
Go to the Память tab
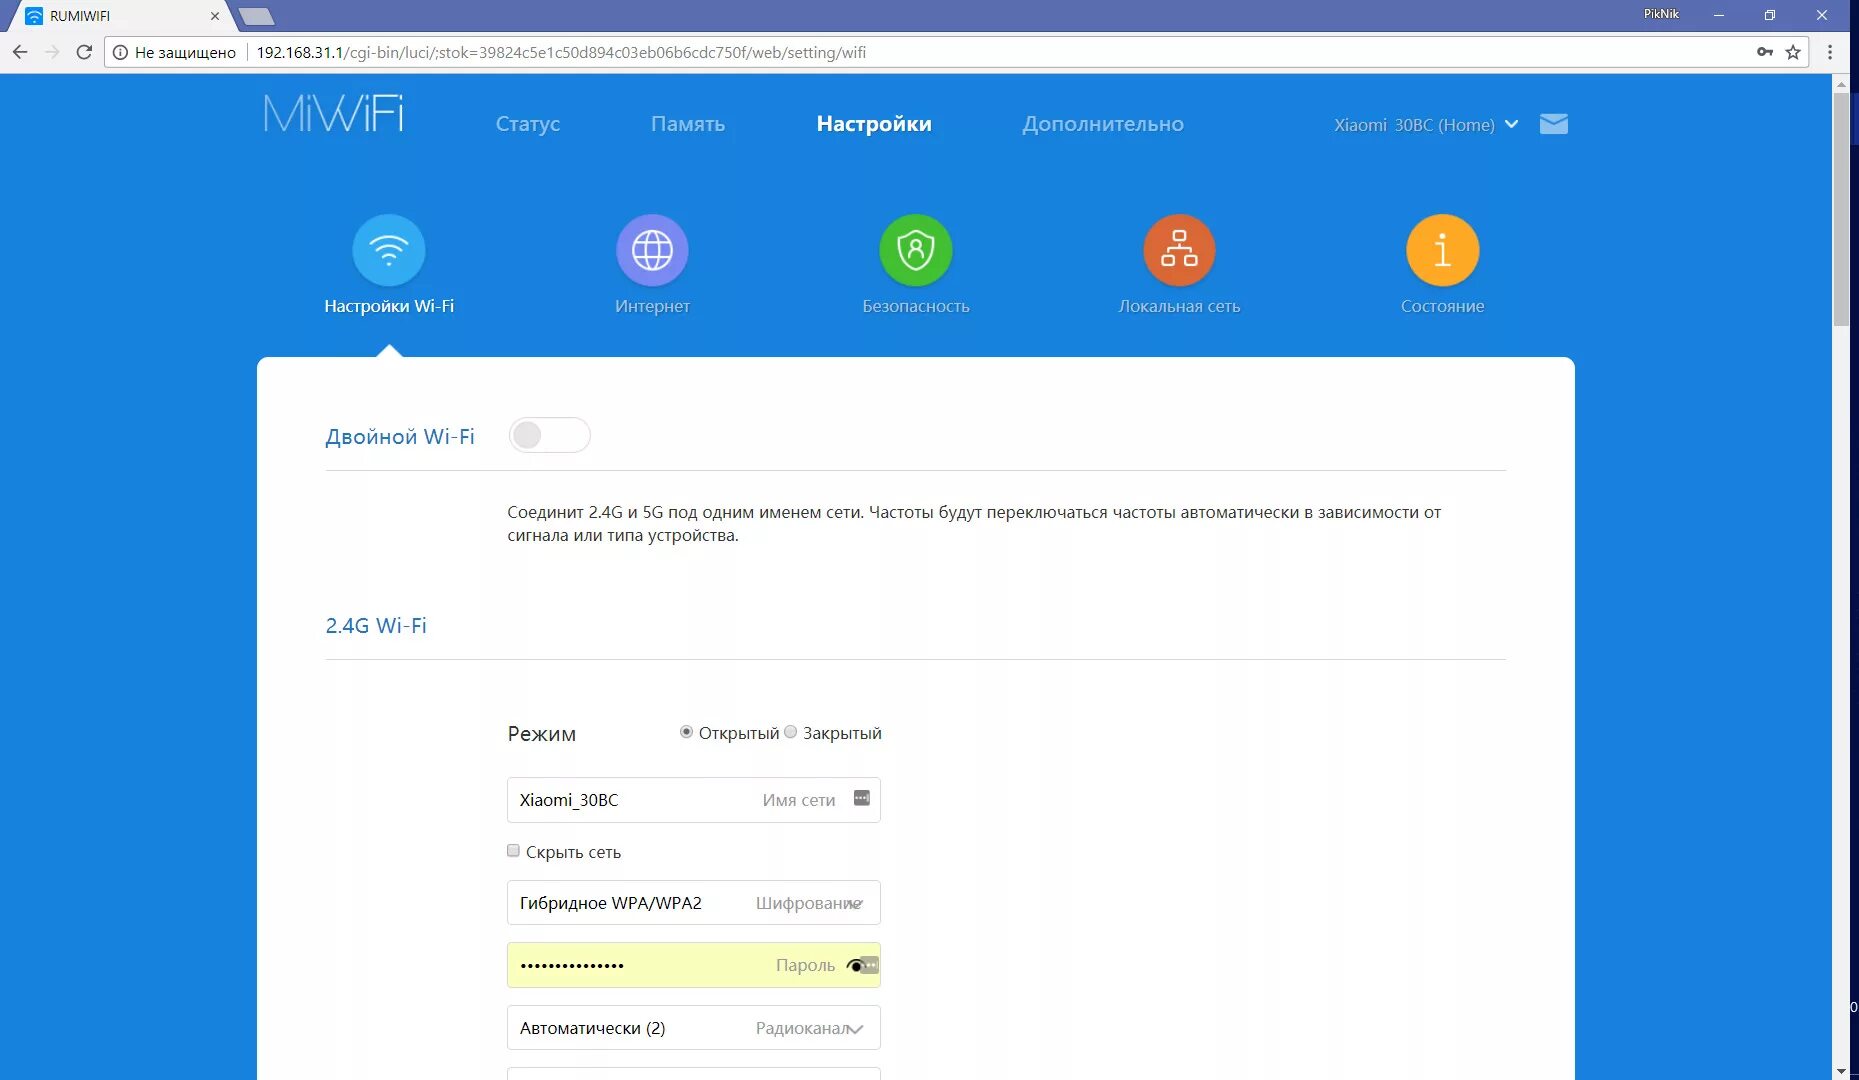tap(688, 124)
